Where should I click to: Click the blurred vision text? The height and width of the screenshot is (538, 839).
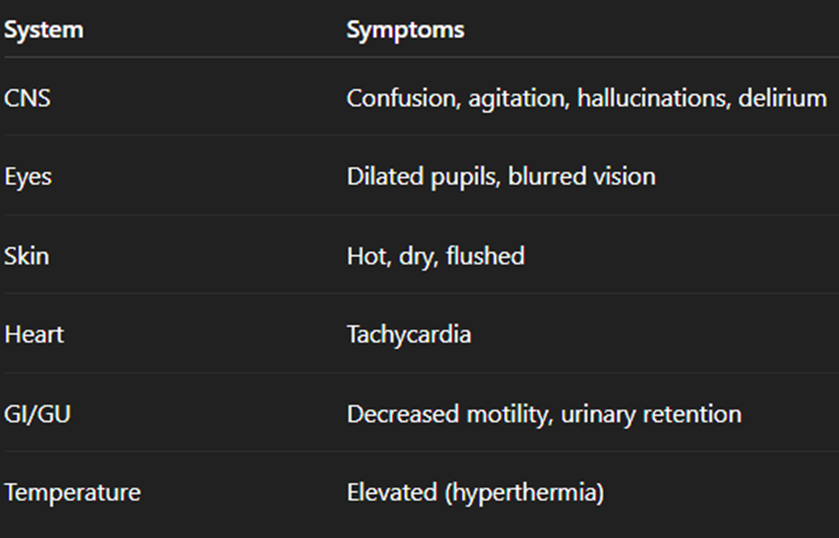582,177
